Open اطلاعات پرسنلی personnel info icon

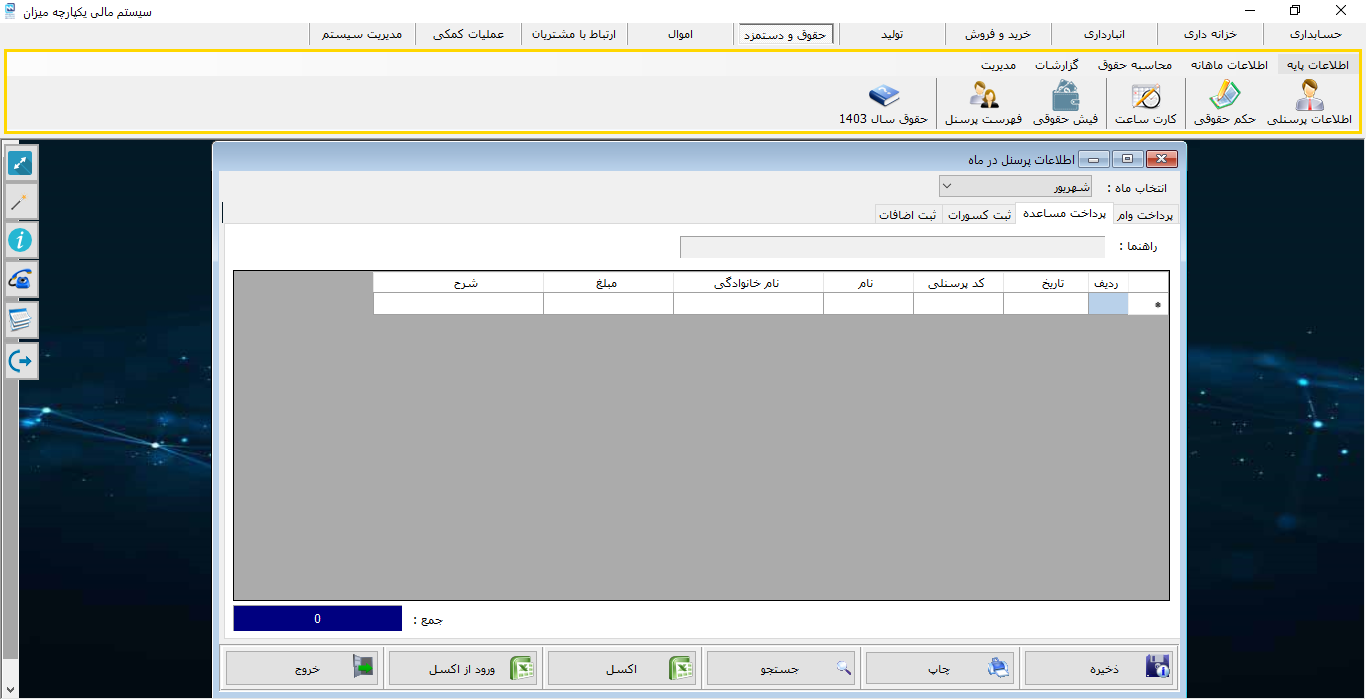(x=1309, y=104)
